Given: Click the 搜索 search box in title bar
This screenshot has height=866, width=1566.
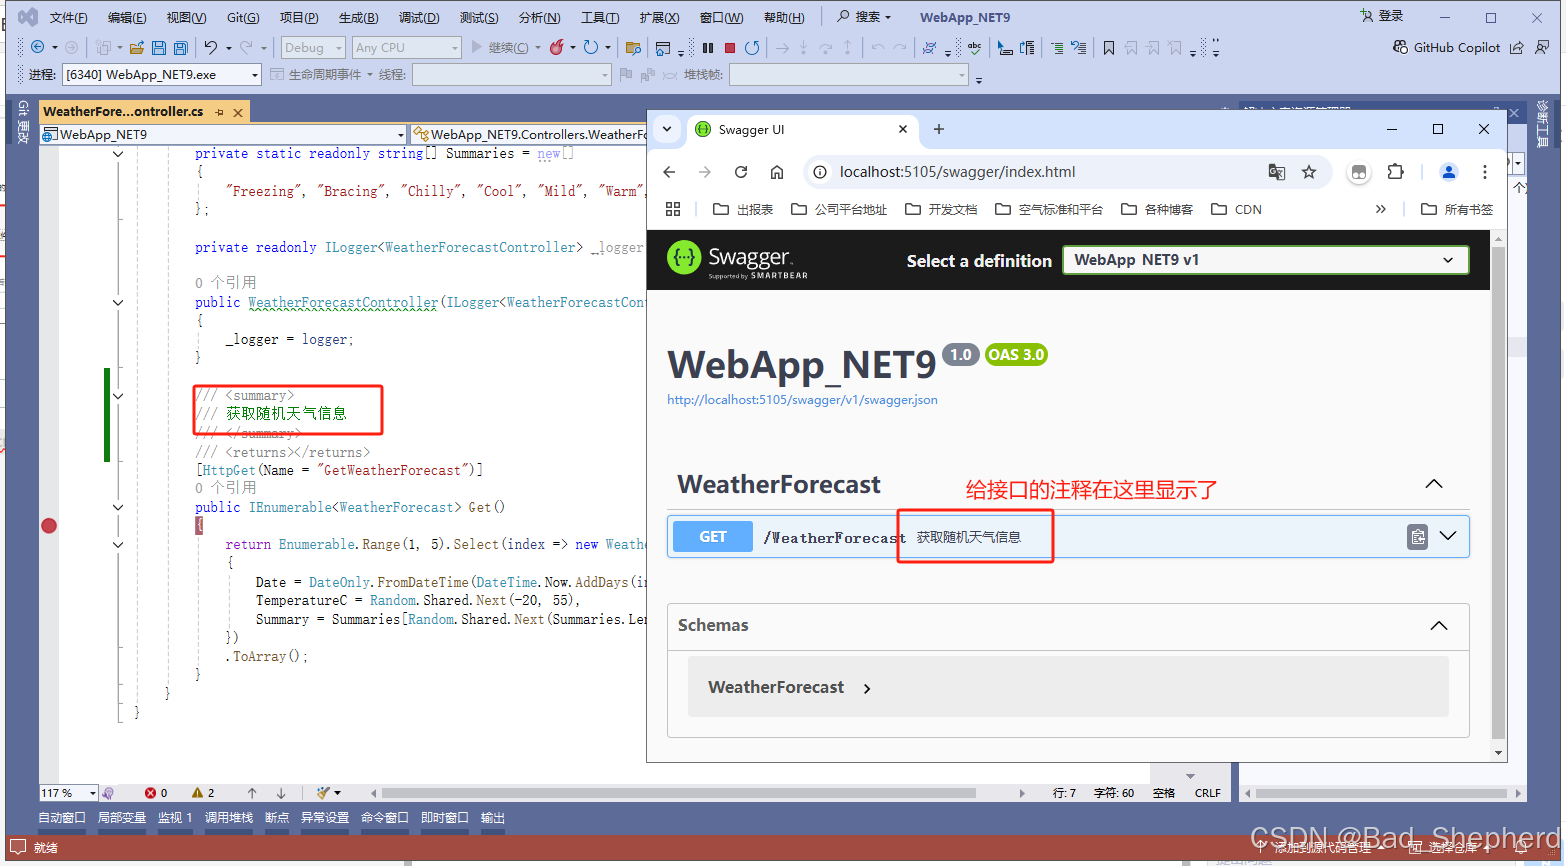Looking at the screenshot, I should click(x=864, y=17).
